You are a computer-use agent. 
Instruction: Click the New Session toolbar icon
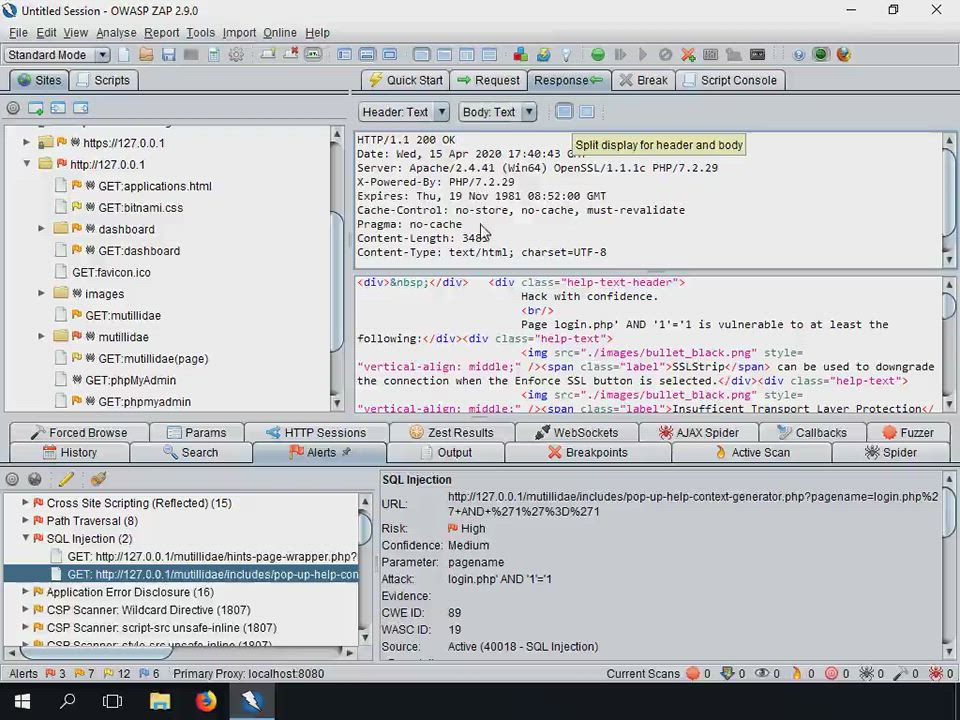124,55
